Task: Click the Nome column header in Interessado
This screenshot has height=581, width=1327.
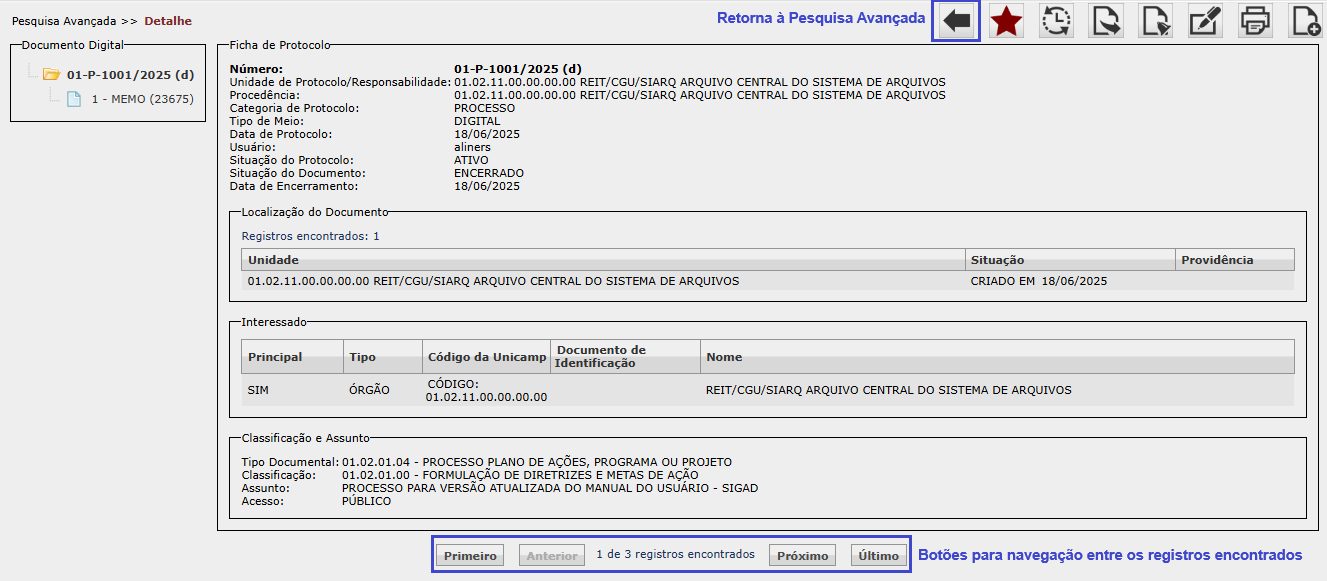Action: click(724, 357)
